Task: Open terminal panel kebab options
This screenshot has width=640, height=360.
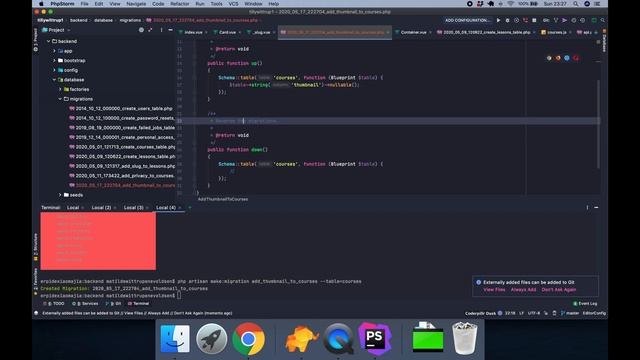Action: click(587, 207)
